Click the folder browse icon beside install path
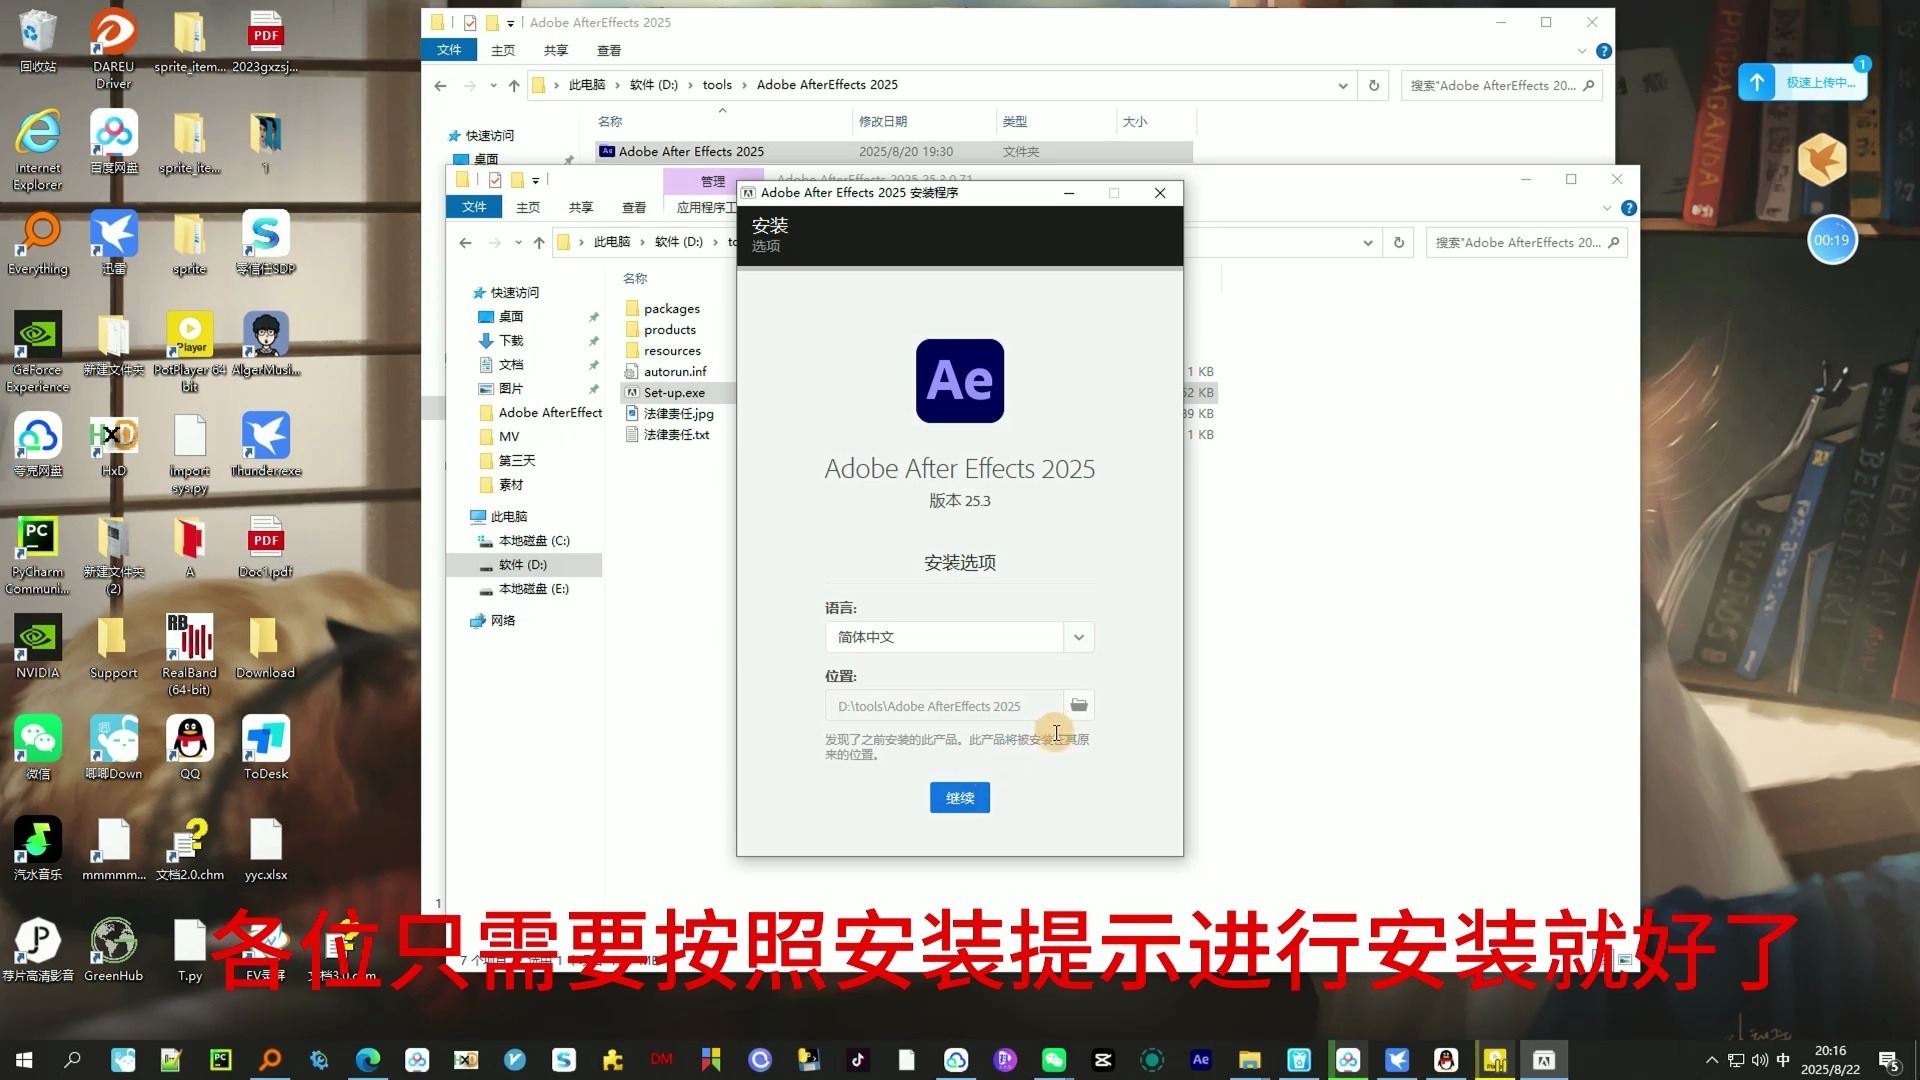 click(1078, 705)
